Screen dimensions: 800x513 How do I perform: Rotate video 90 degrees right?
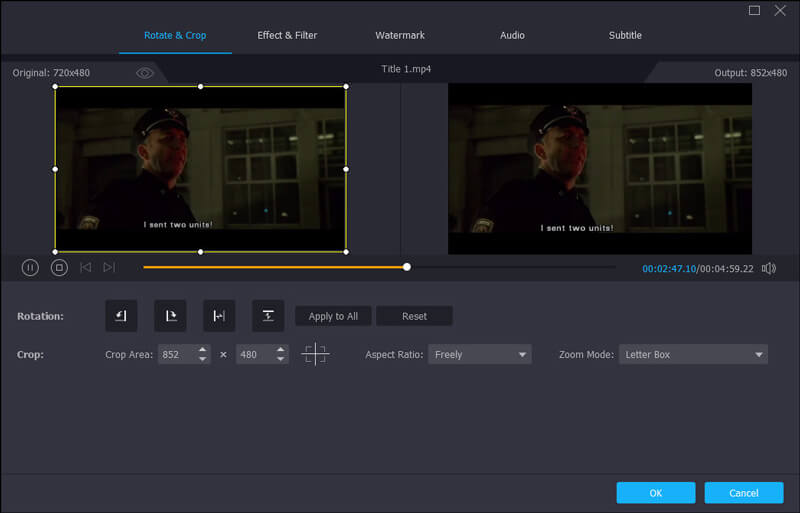click(x=170, y=316)
